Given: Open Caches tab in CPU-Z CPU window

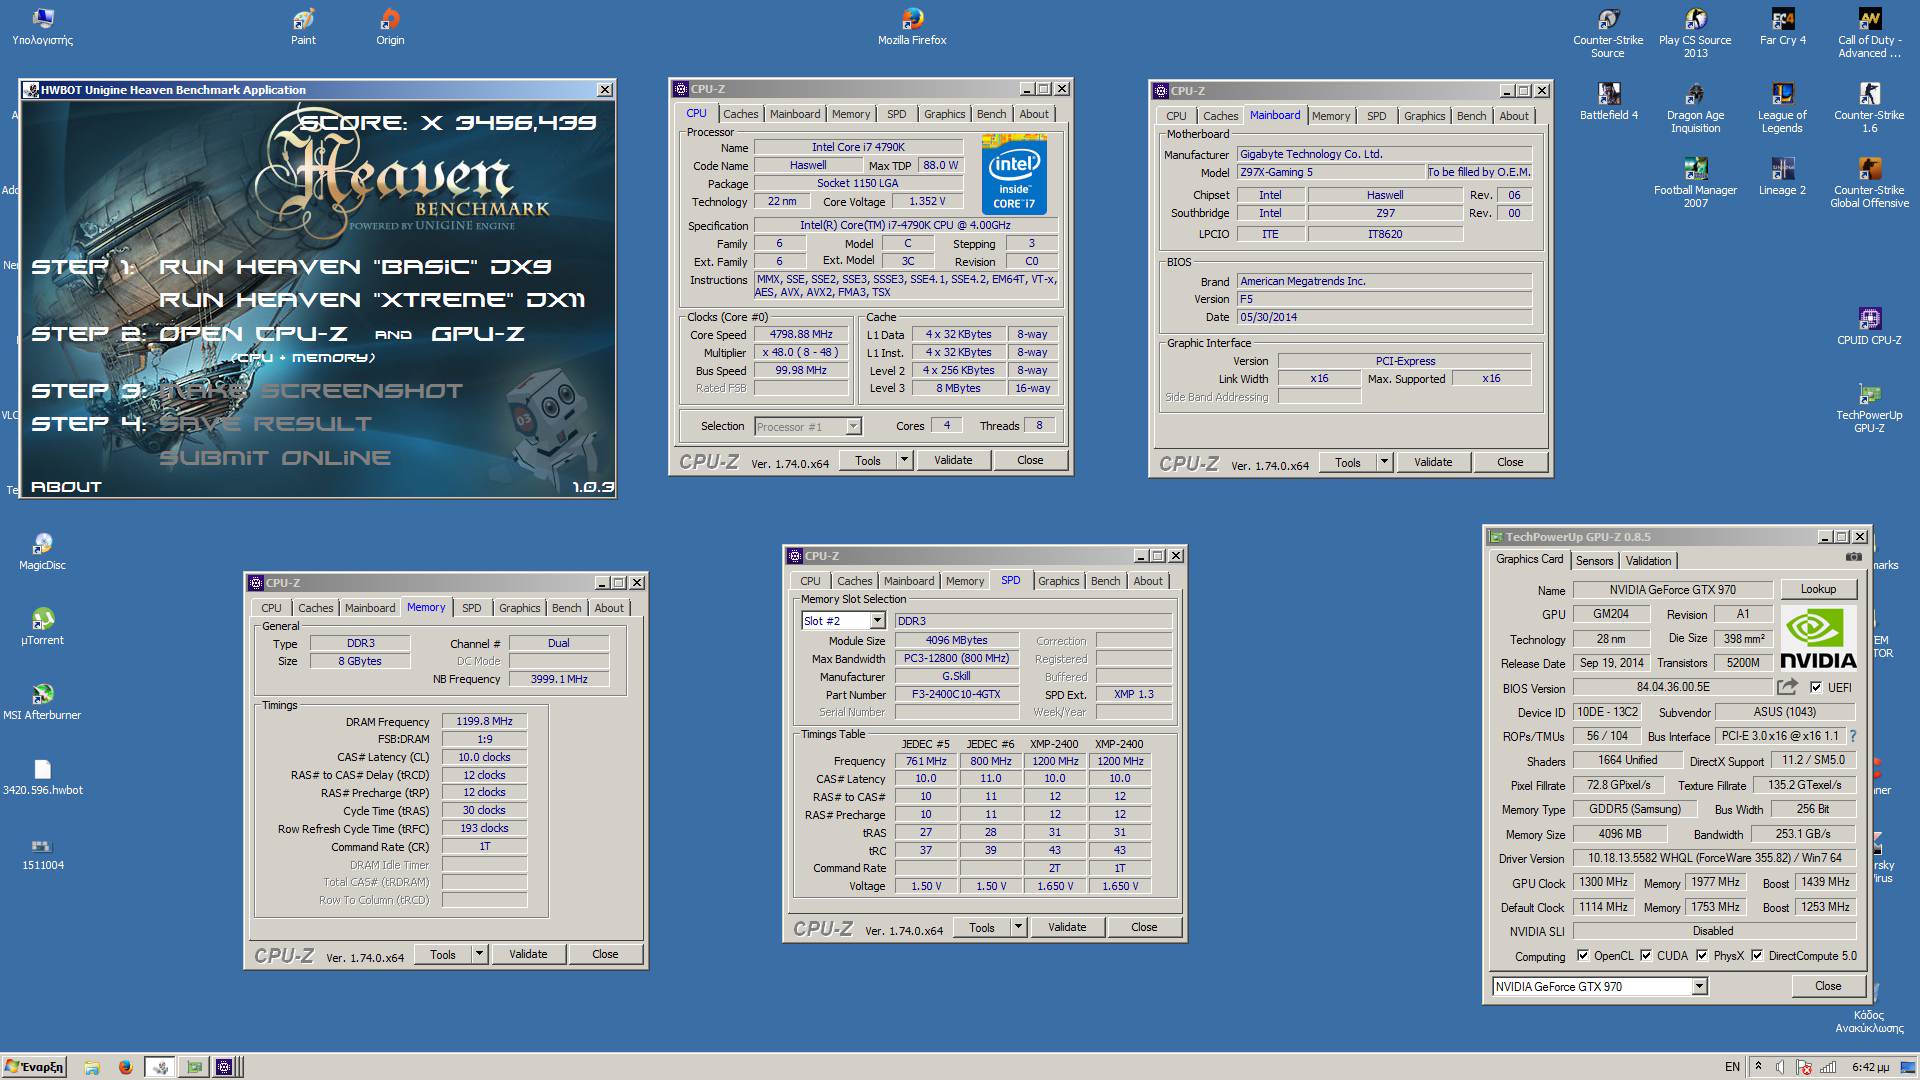Looking at the screenshot, I should (x=740, y=114).
